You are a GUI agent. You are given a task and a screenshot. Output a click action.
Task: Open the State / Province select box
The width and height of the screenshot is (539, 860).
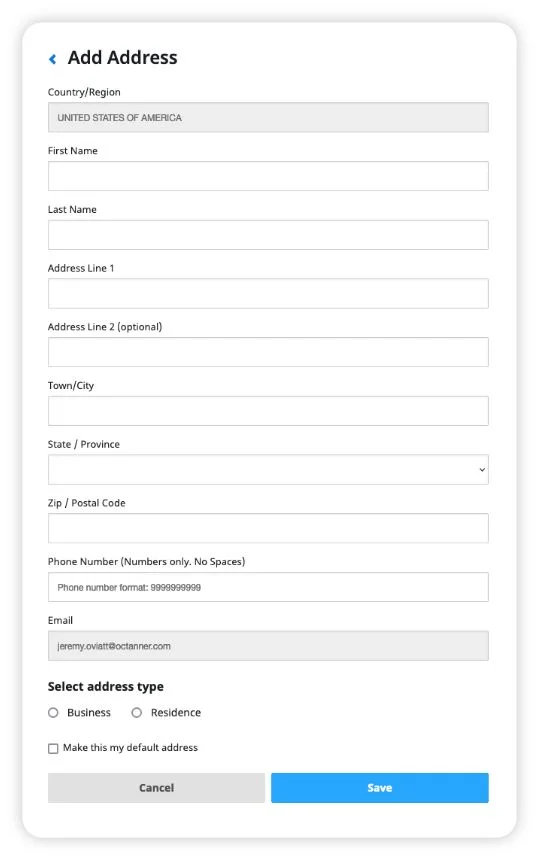pyautogui.click(x=268, y=469)
